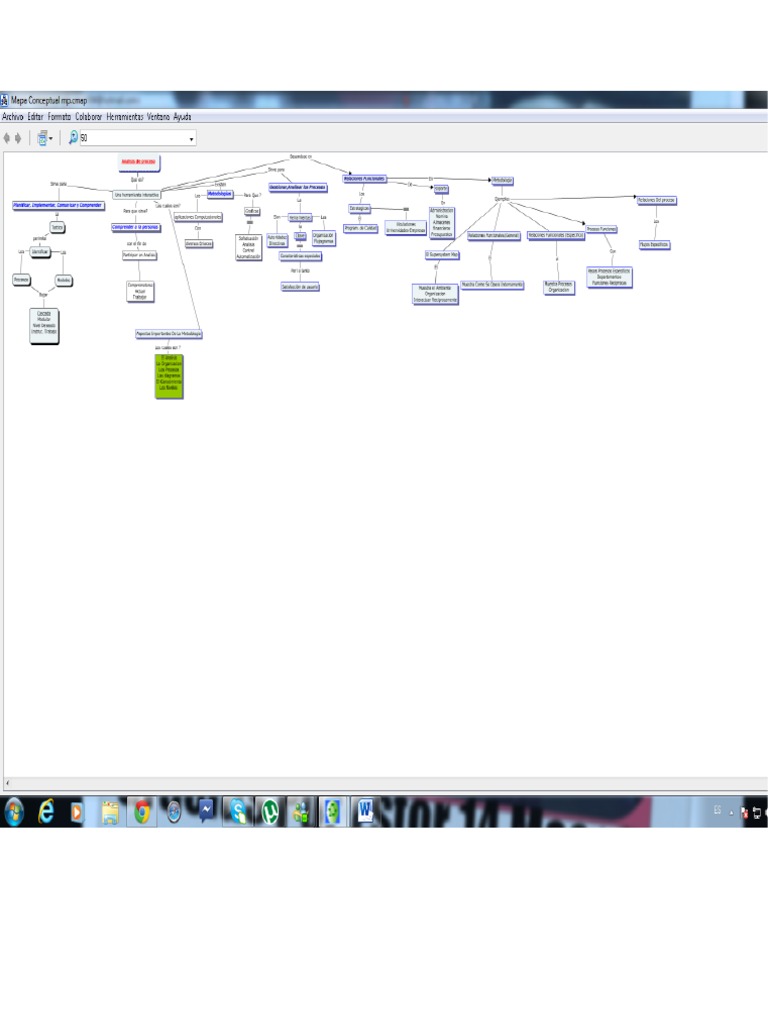Viewport: 768px width, 1024px height.
Task: Select the 'Estratégicos' concept node
Action: click(359, 208)
